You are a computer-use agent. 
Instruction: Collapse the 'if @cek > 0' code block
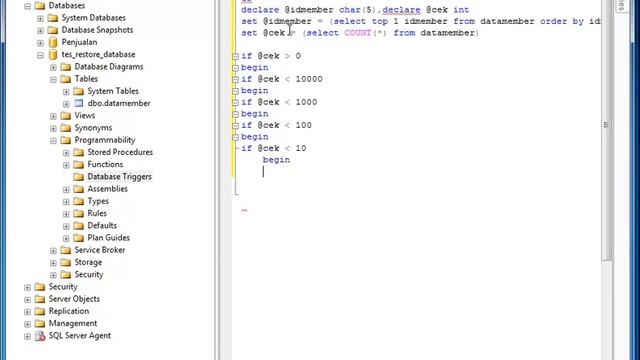pyautogui.click(x=236, y=56)
